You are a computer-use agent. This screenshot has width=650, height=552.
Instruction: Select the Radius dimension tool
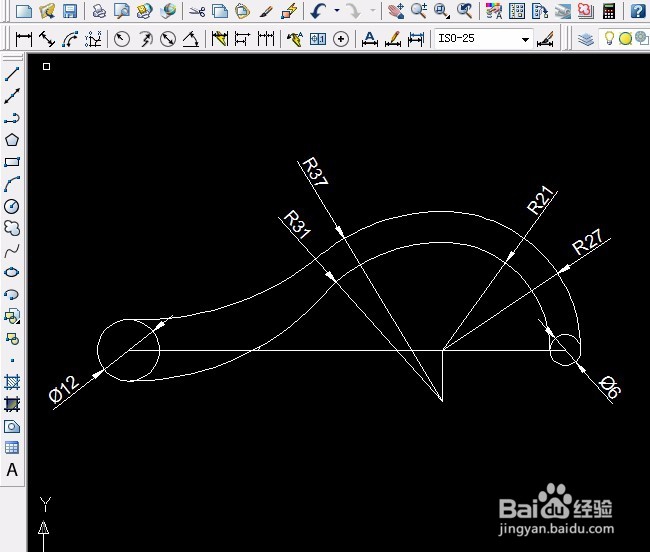pos(122,39)
